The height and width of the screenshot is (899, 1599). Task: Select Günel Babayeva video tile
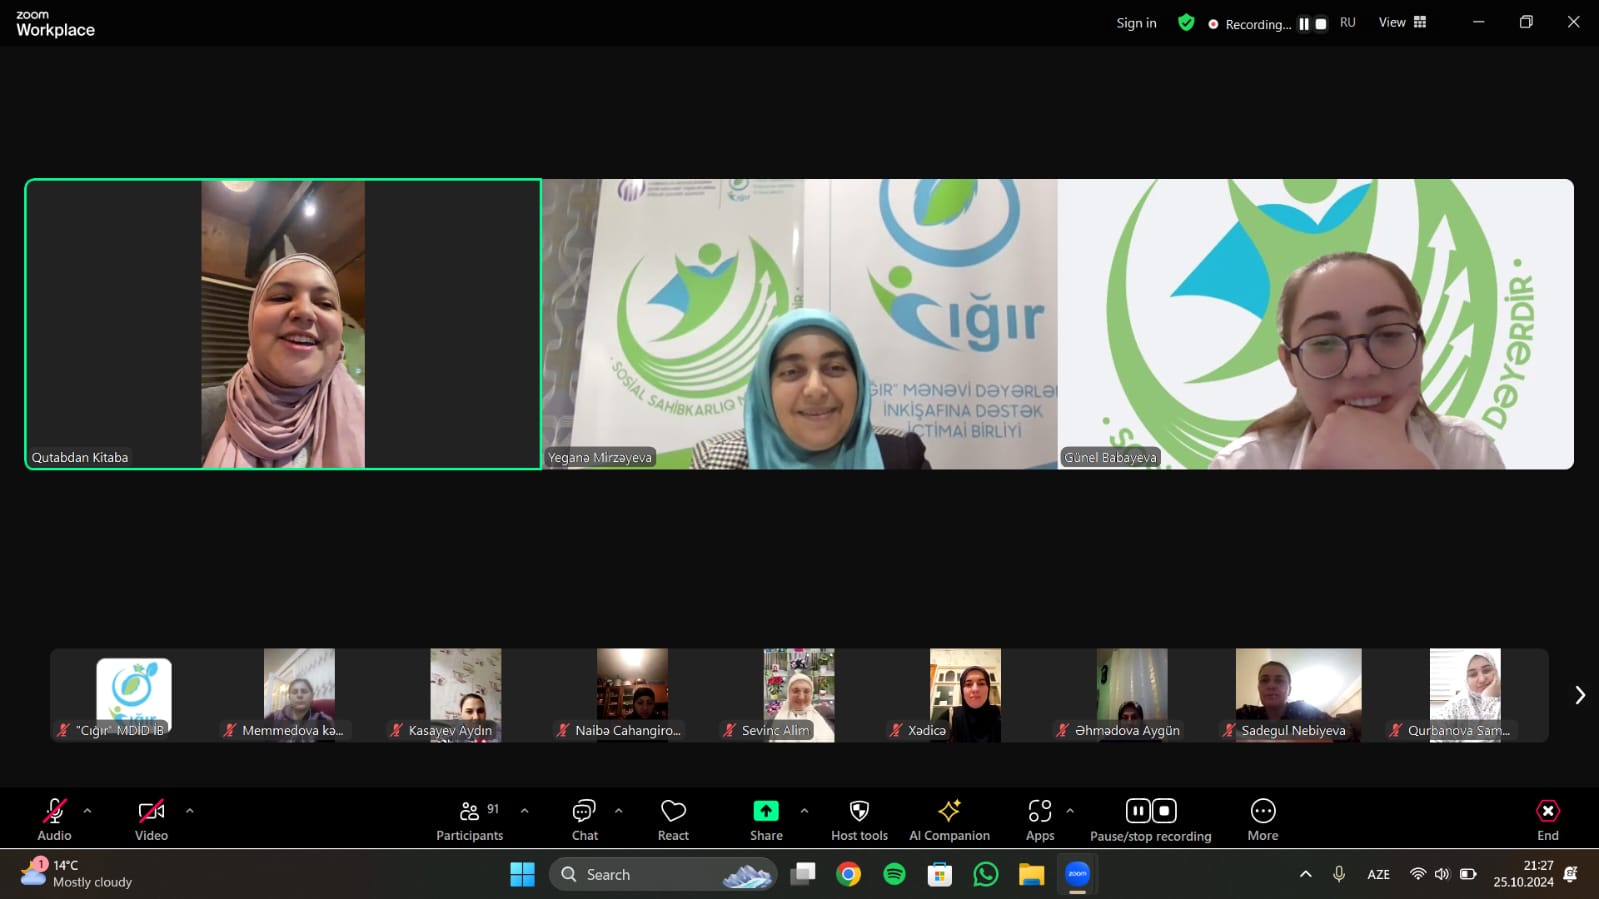[x=1315, y=324]
